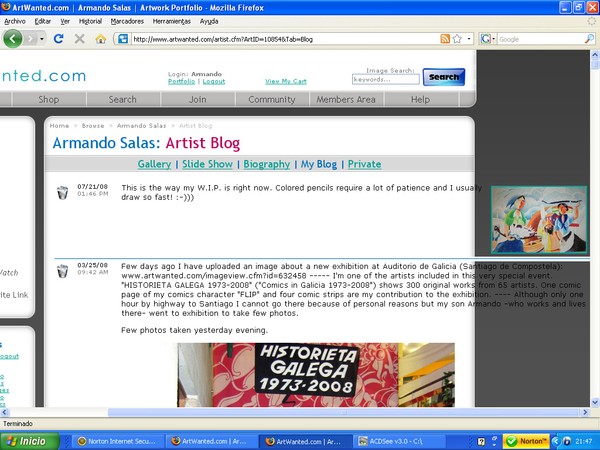Click the site identity icon in address bar
This screenshot has height=450, width=600.
click(x=123, y=39)
